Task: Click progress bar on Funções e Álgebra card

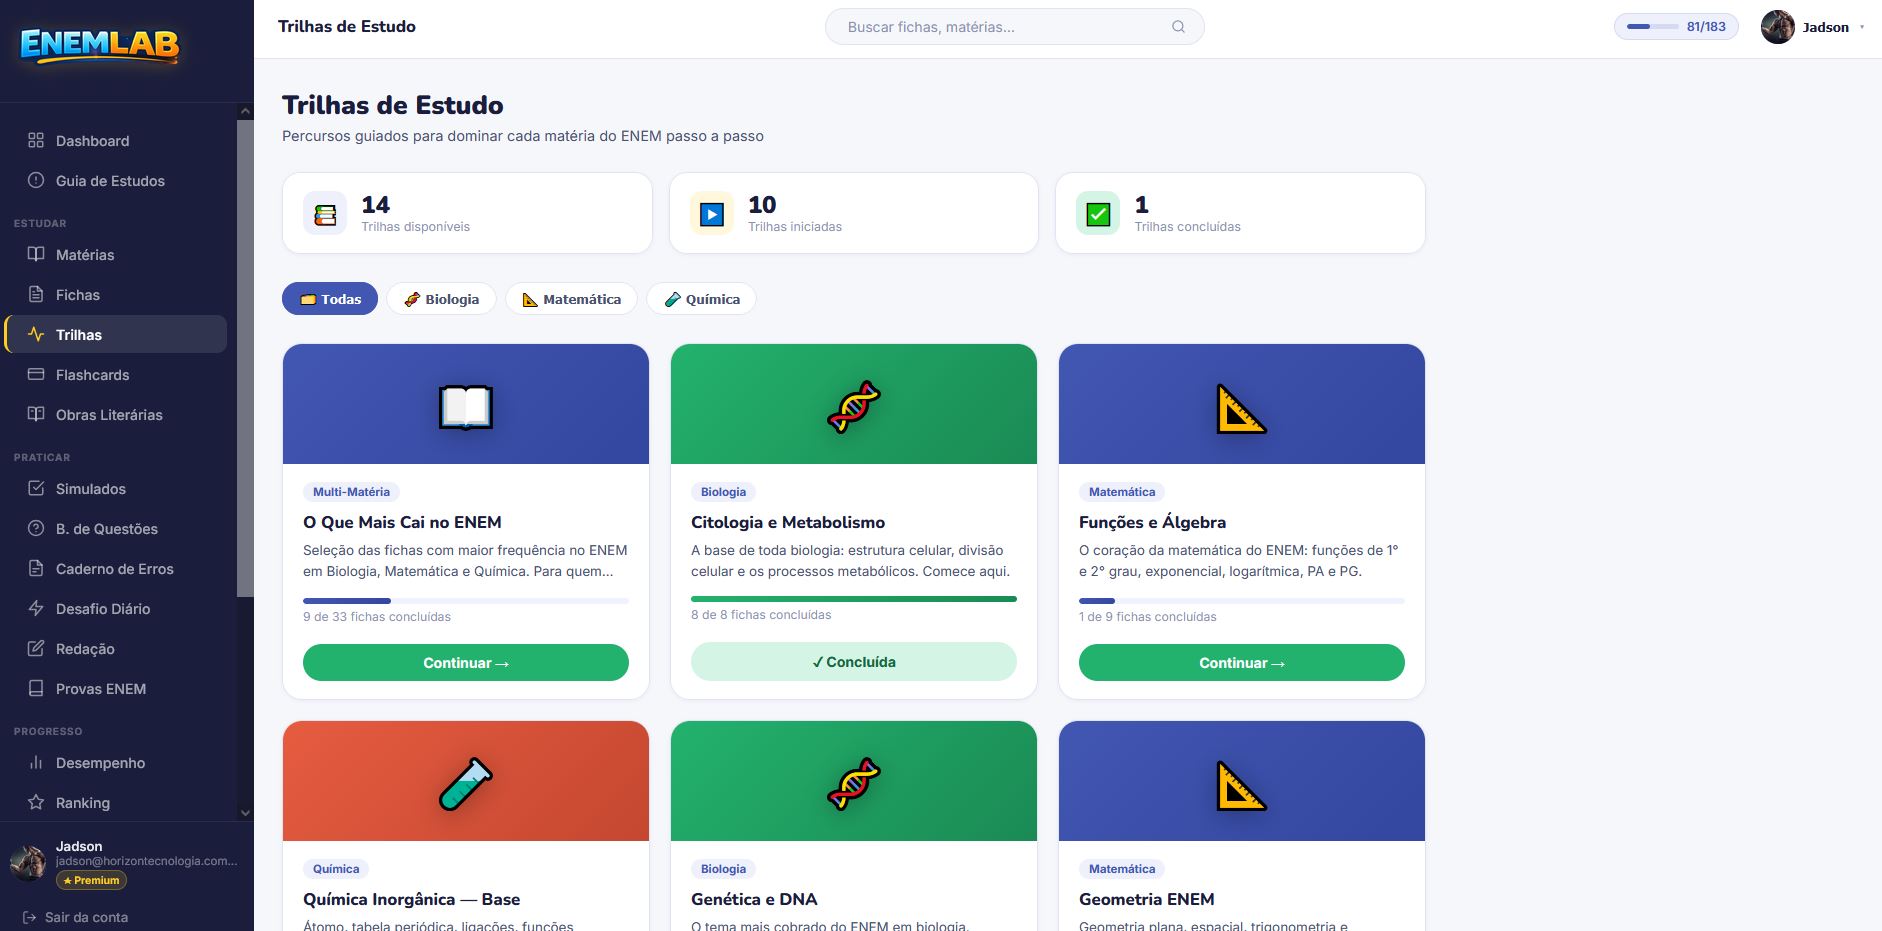Action: (x=1242, y=601)
